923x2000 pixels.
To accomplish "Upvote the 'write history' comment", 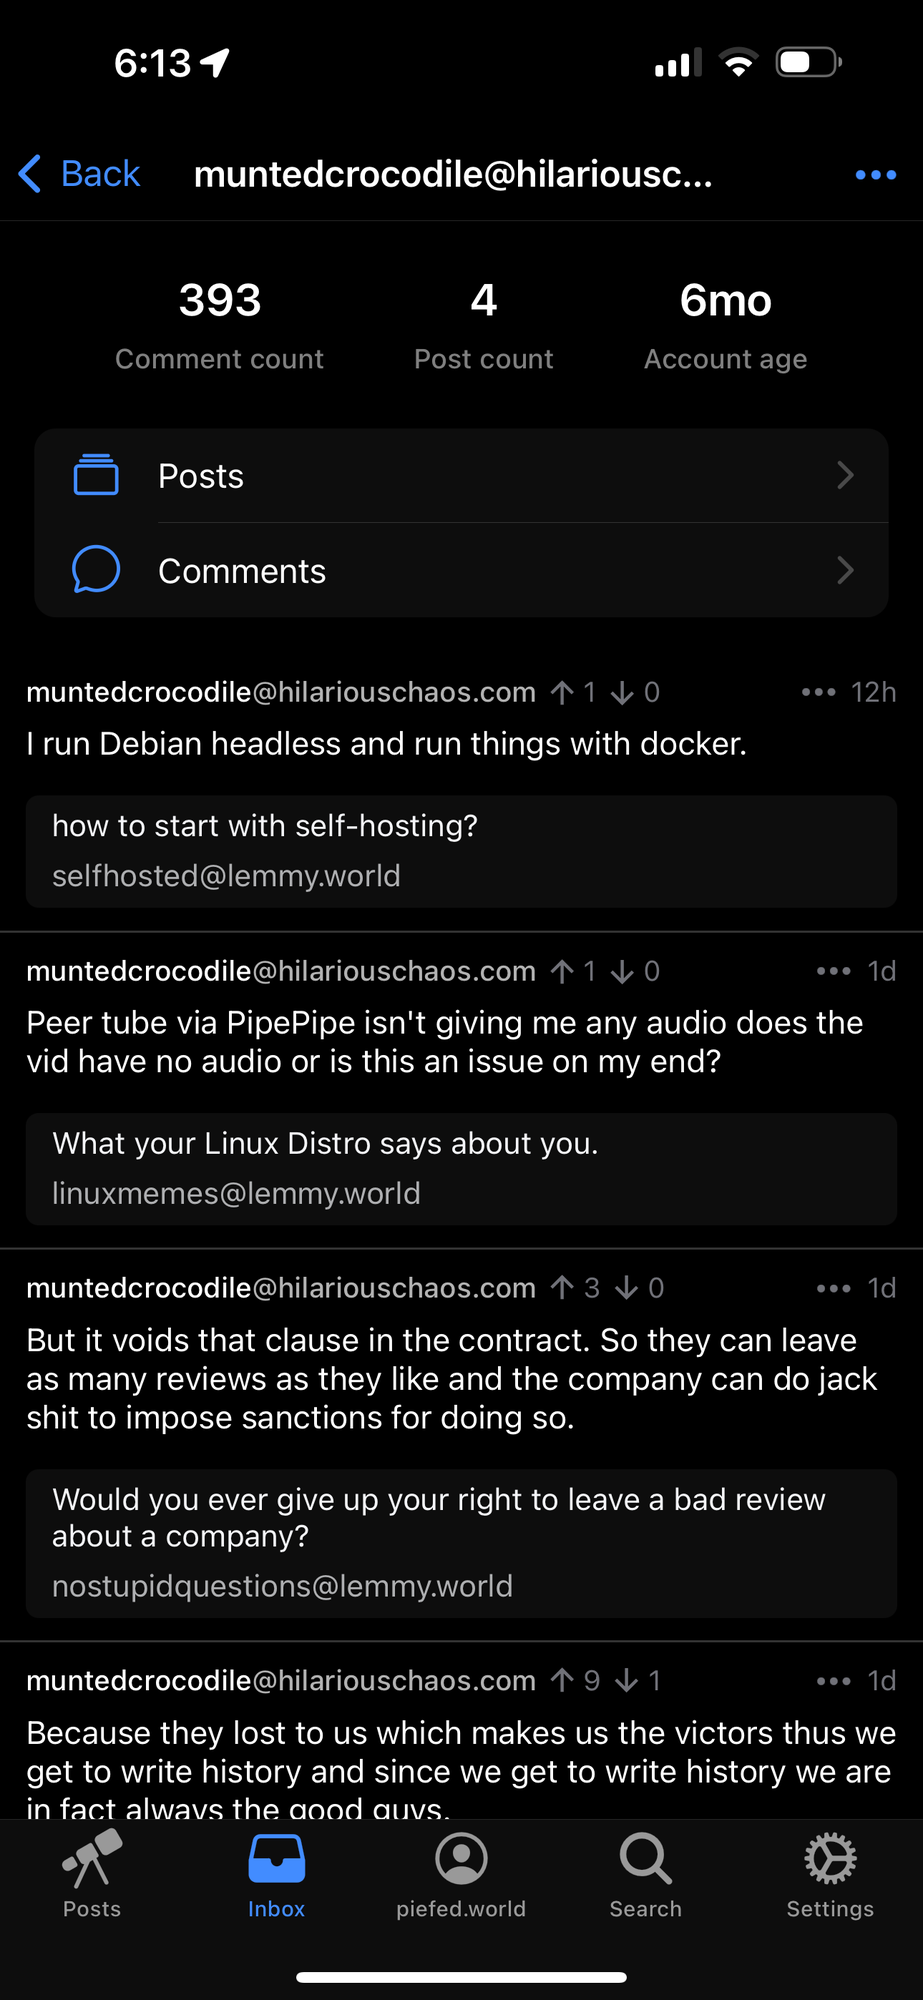I will tap(563, 1681).
